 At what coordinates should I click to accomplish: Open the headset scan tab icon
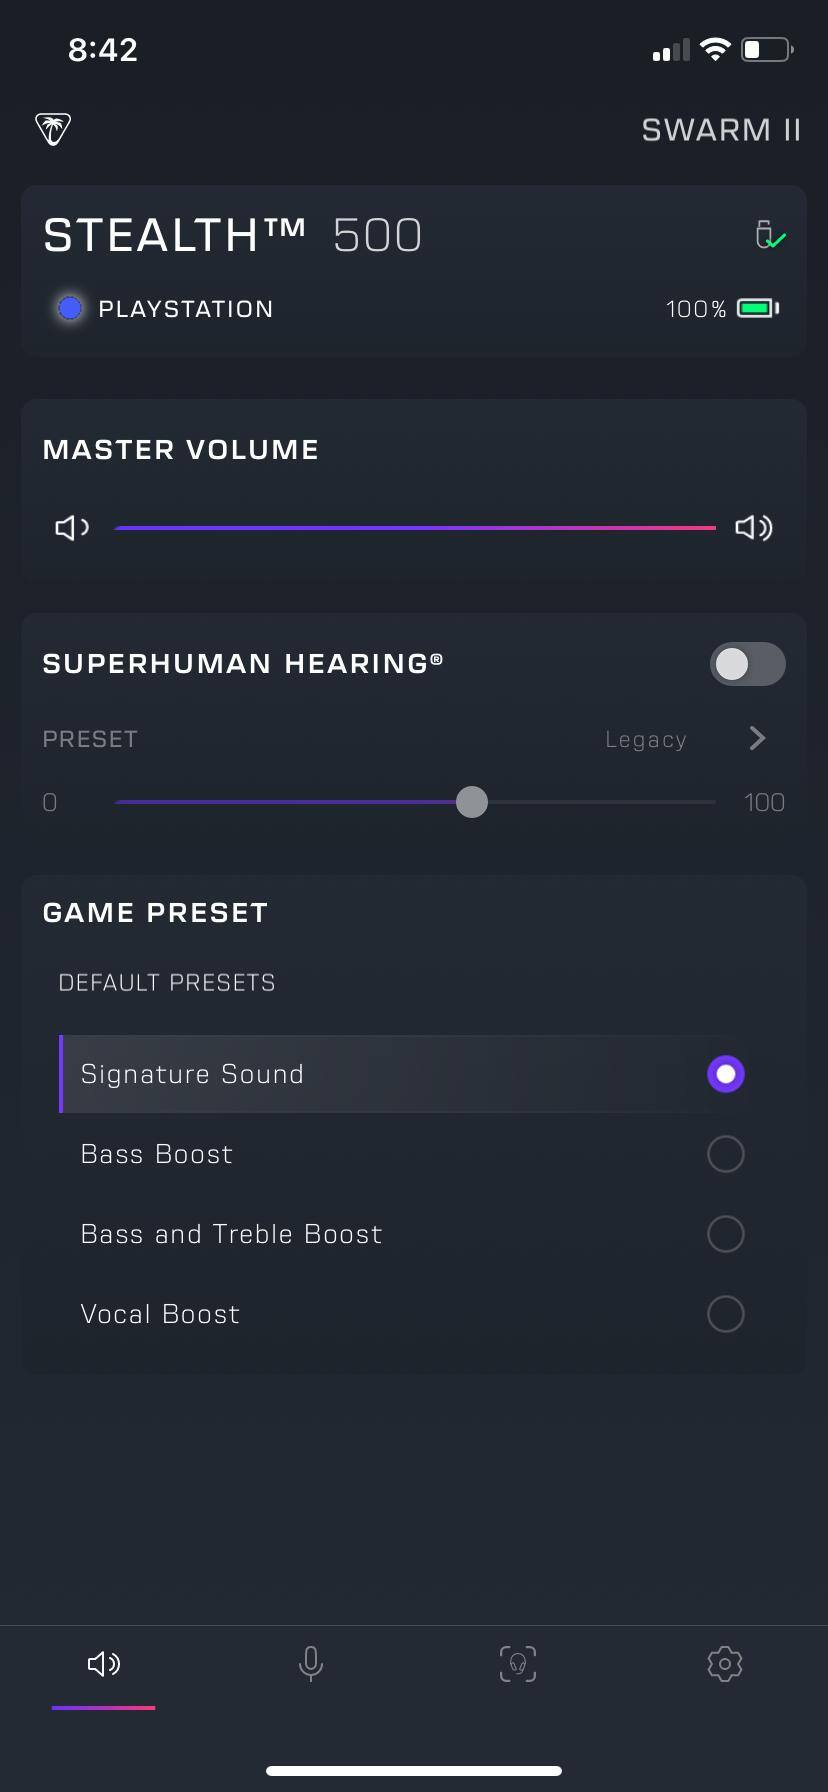tap(517, 1663)
